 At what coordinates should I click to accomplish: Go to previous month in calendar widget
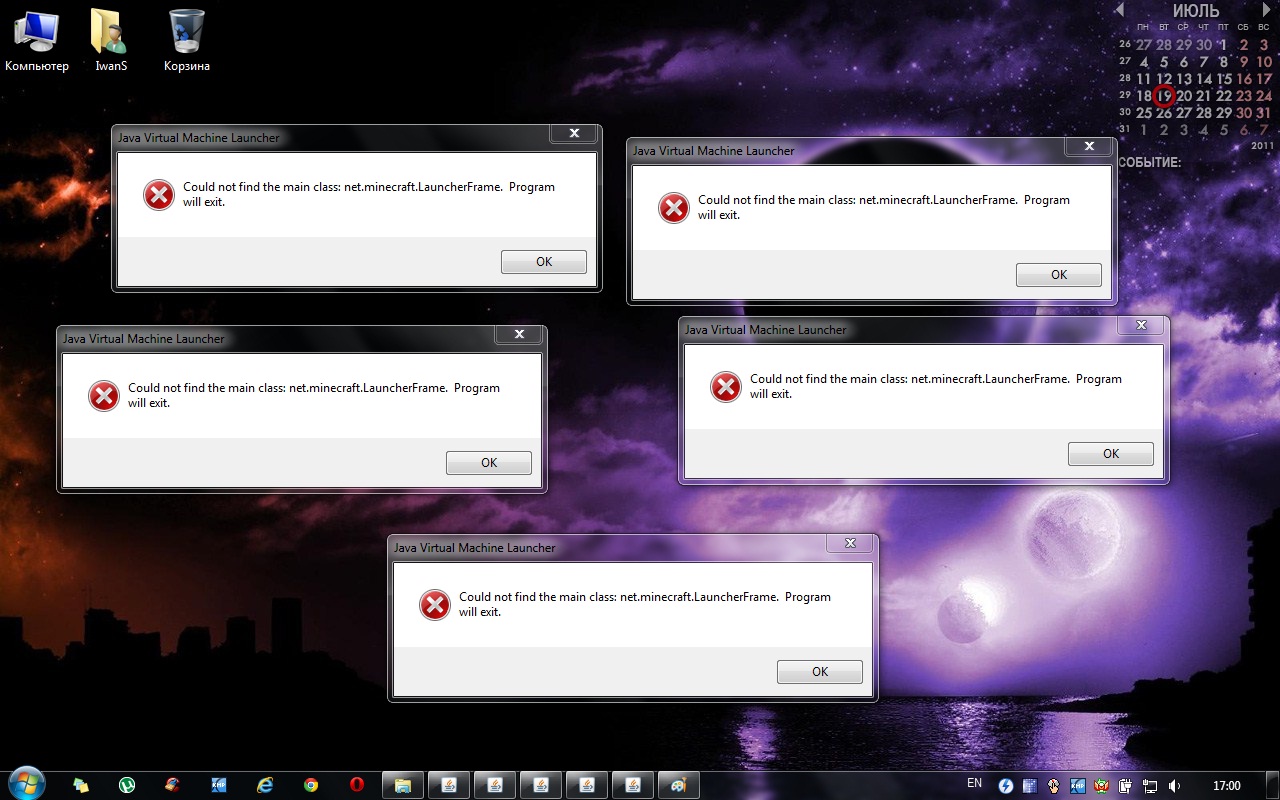(x=1119, y=10)
